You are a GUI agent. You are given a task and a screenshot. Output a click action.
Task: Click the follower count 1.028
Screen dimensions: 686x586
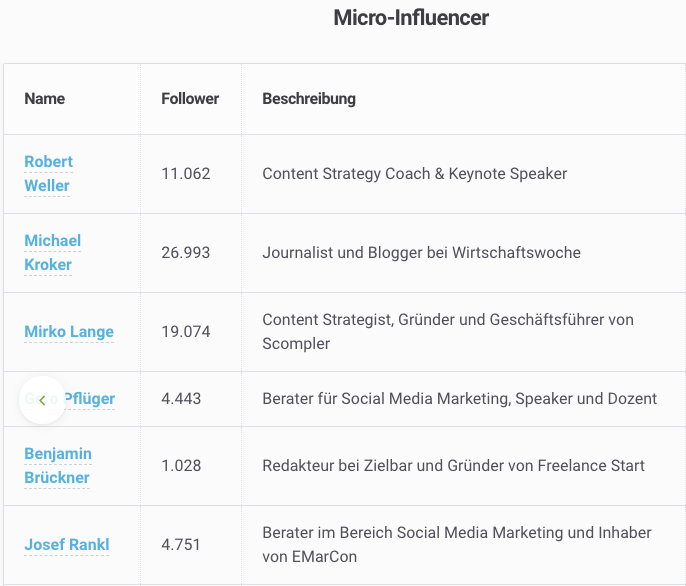coord(181,466)
